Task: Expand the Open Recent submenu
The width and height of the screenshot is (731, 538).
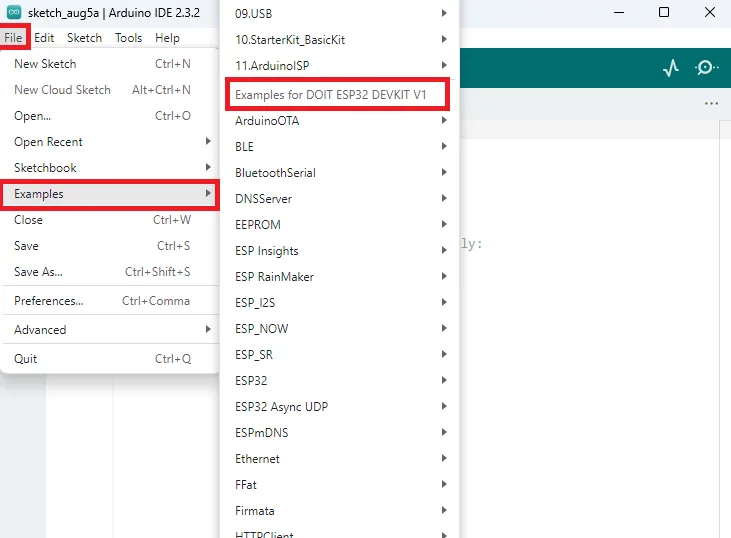Action: pyautogui.click(x=110, y=142)
